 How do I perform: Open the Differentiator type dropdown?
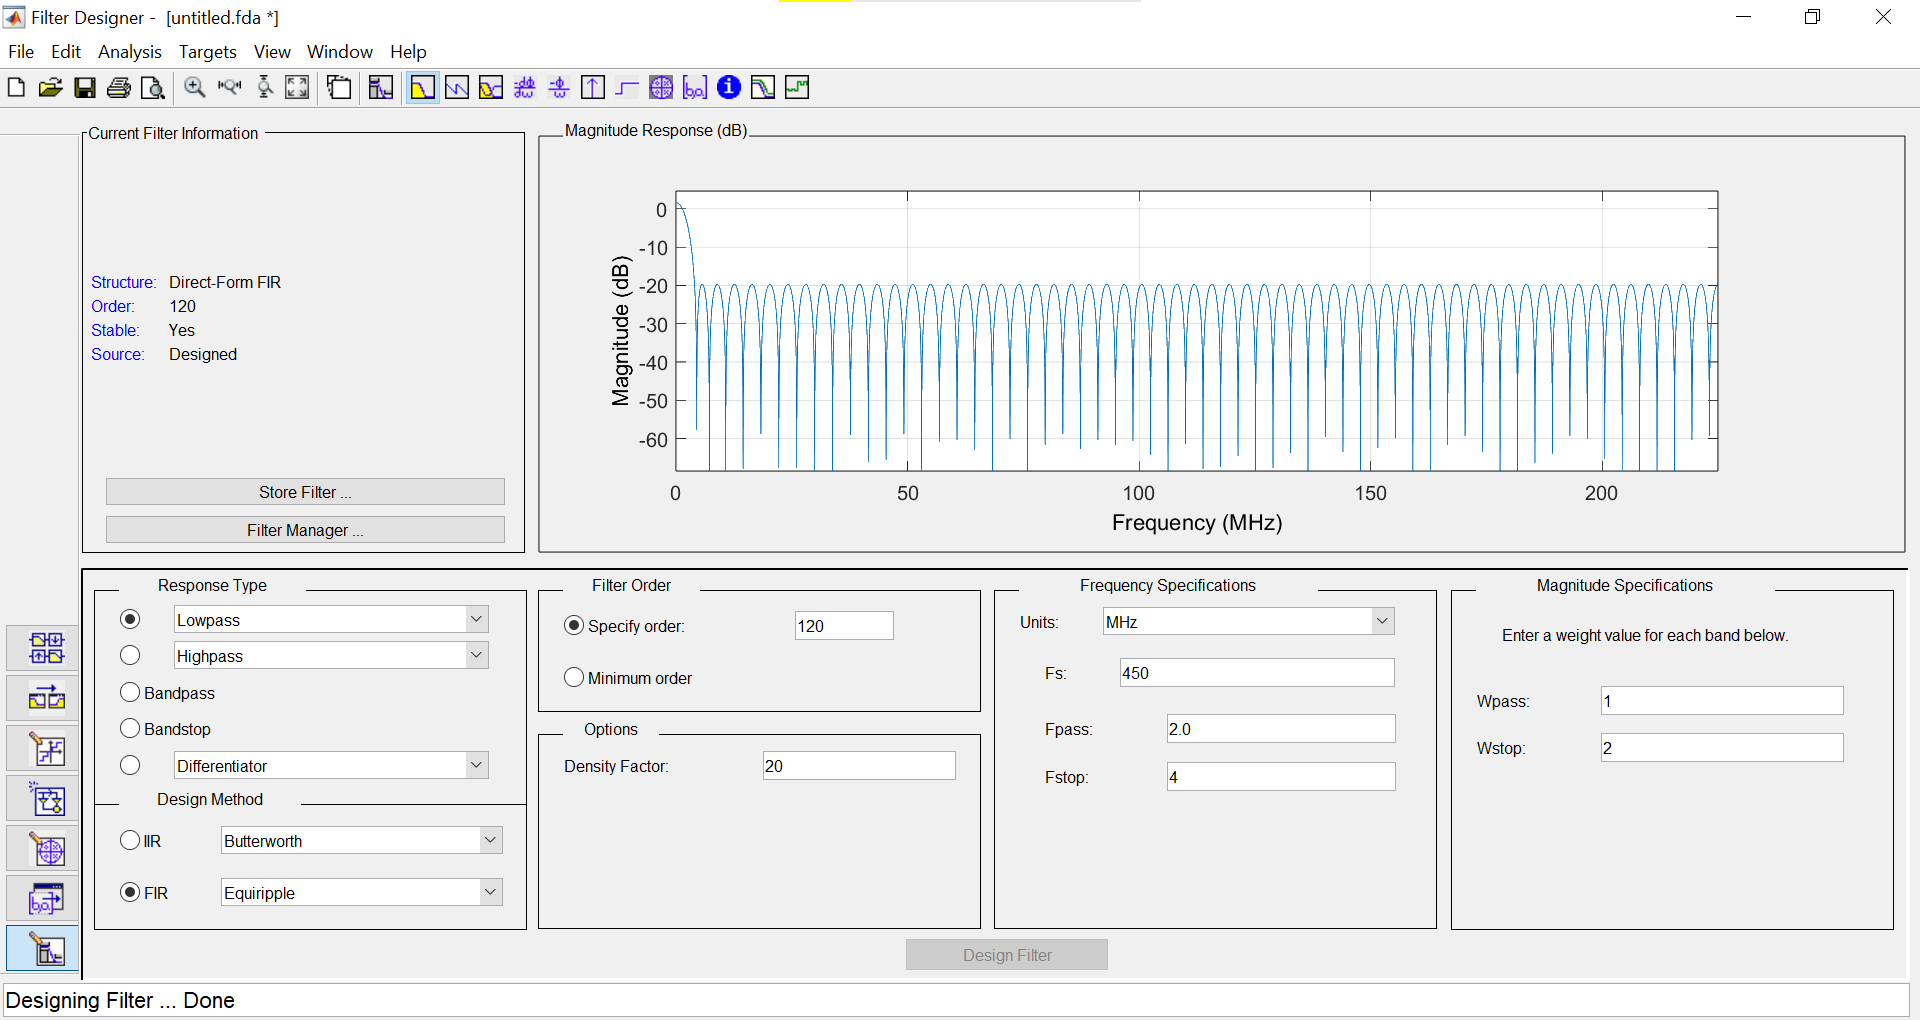click(477, 765)
